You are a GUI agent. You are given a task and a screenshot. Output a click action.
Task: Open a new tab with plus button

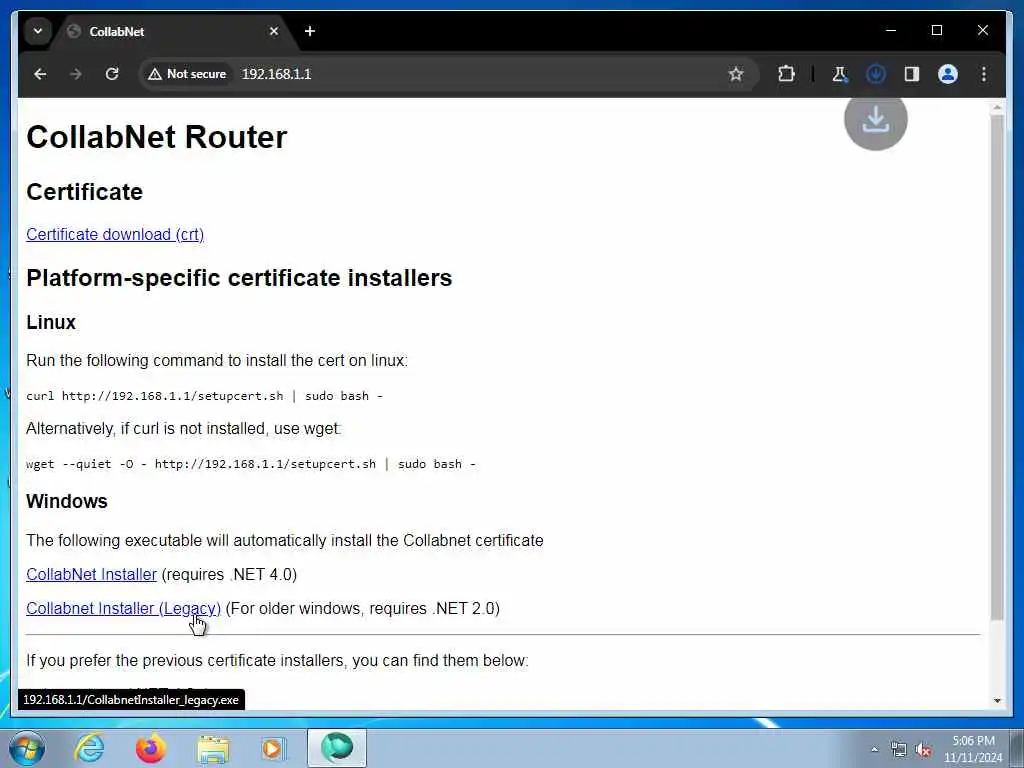click(x=310, y=31)
